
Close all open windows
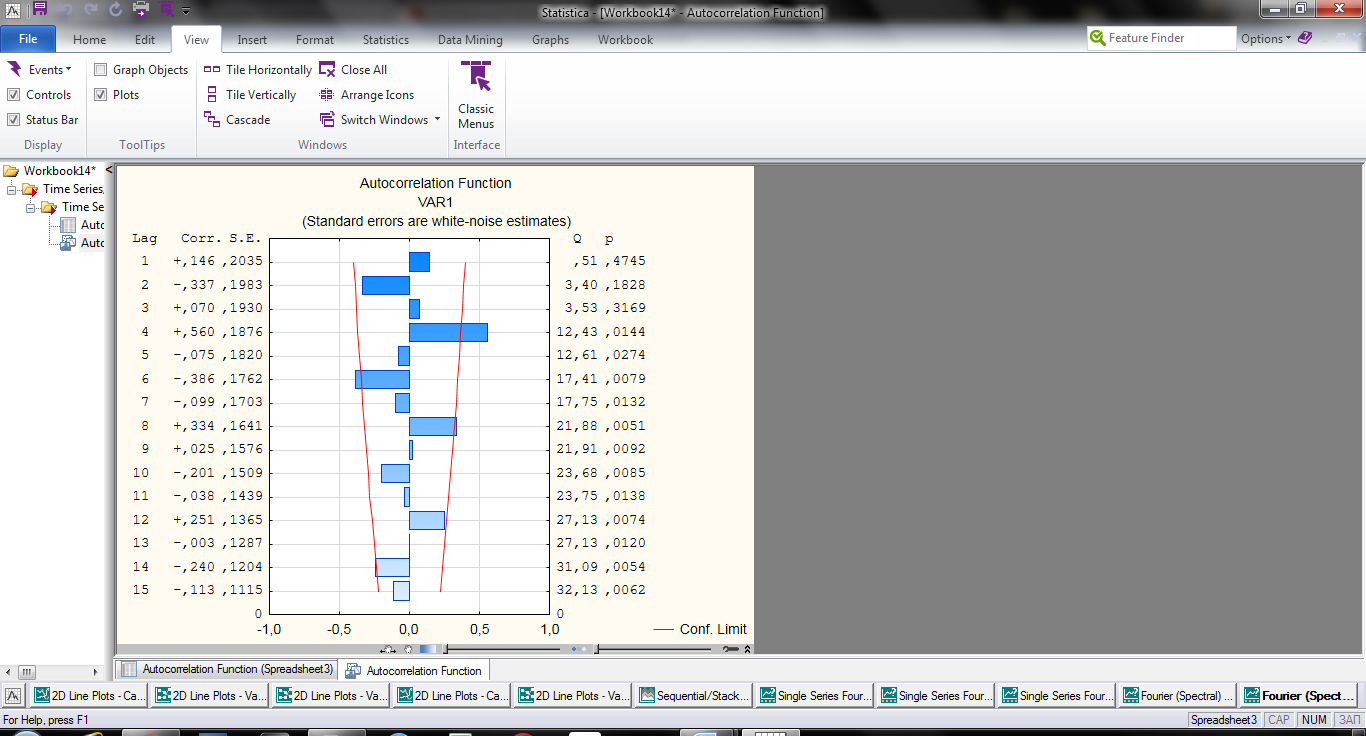[353, 70]
